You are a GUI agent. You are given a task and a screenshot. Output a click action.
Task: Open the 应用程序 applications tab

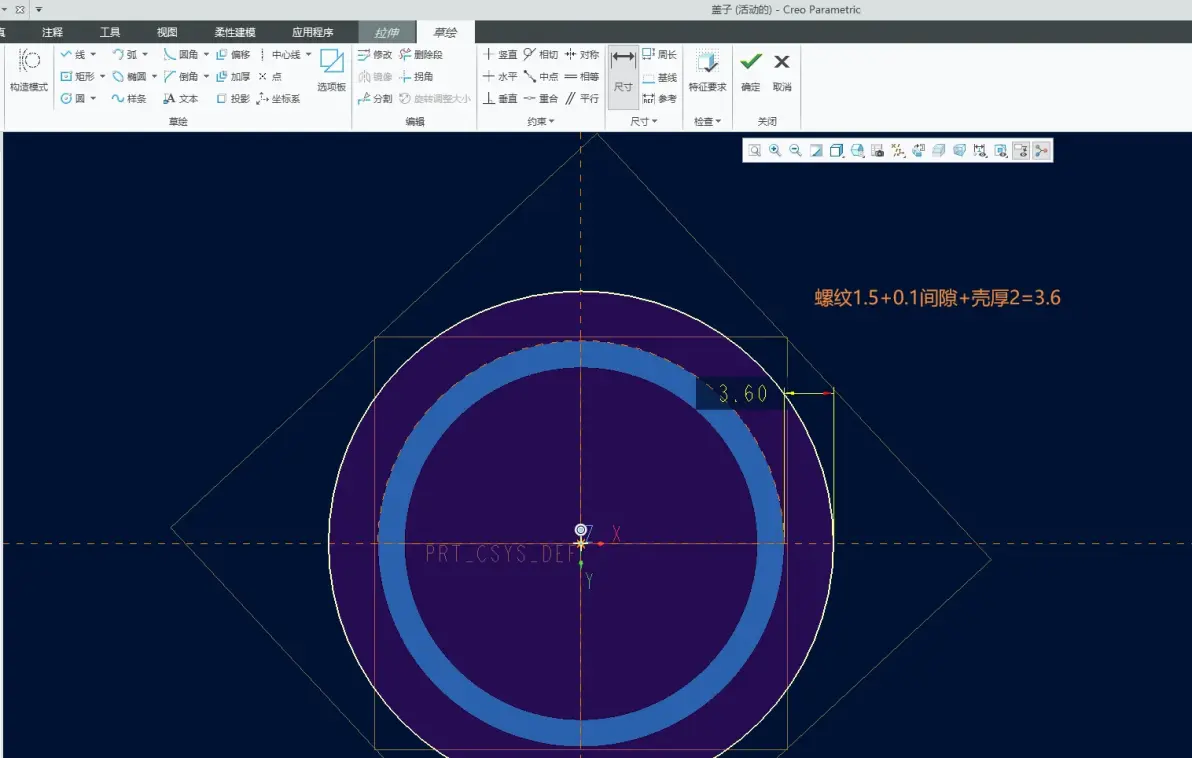[312, 32]
